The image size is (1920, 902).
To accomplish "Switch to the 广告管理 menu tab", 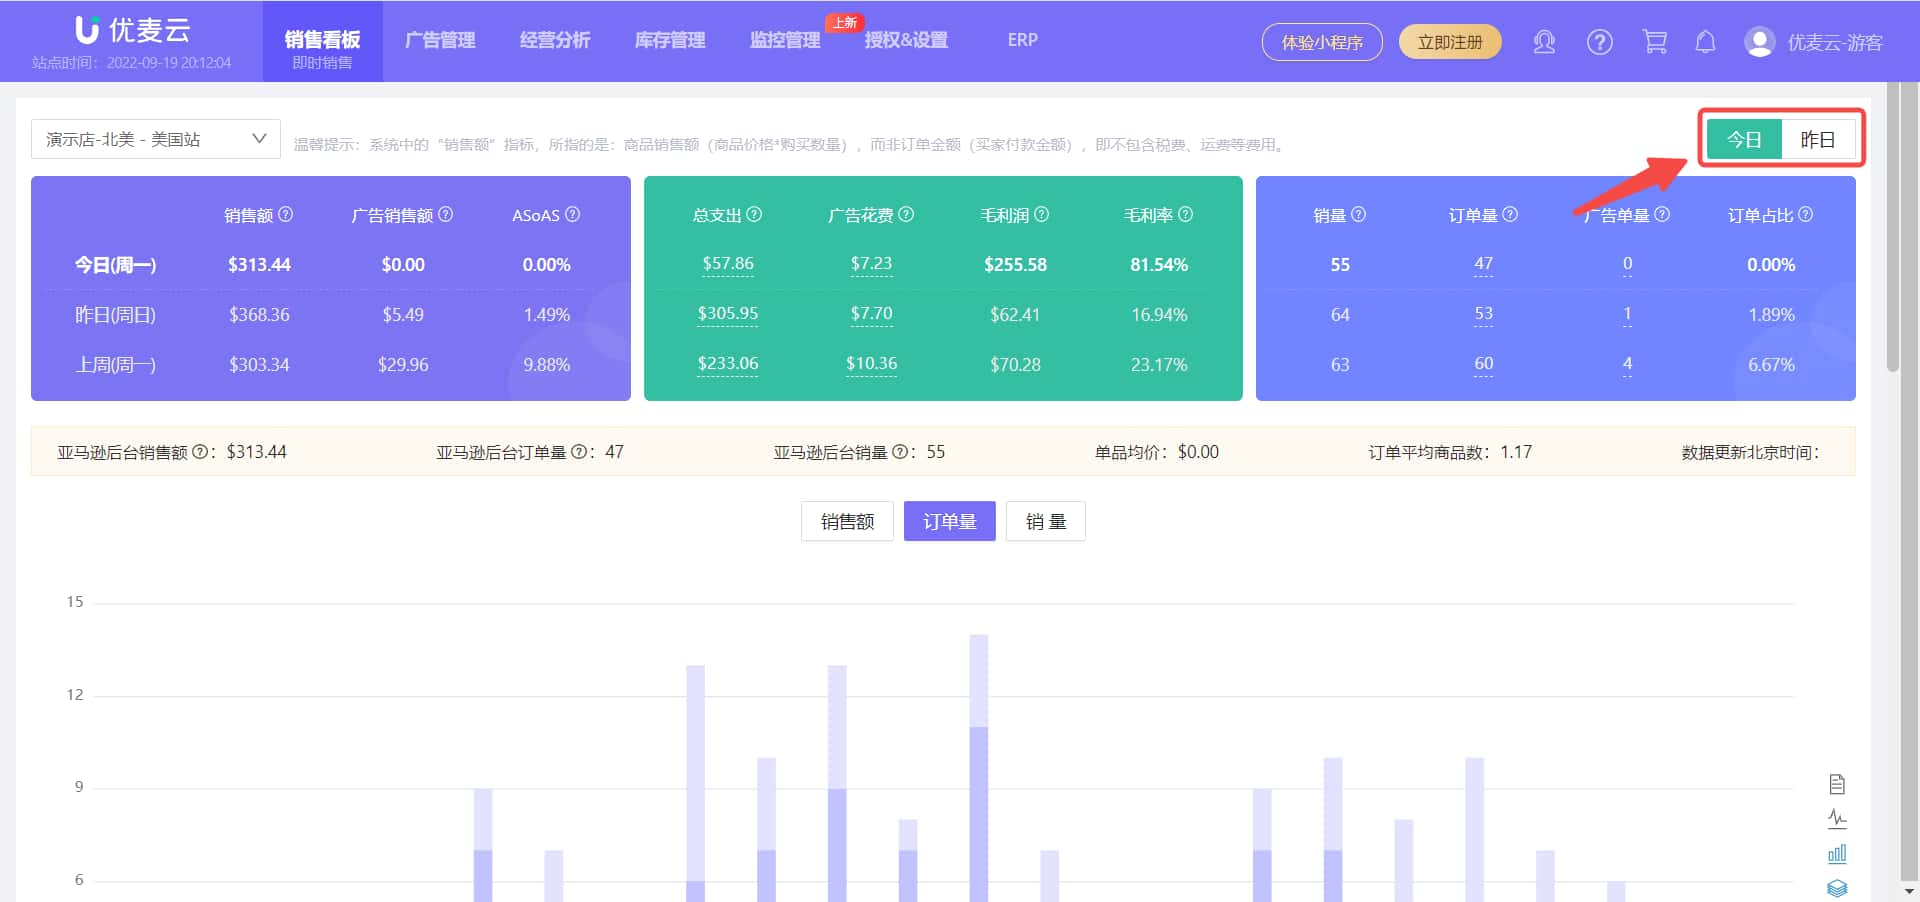I will 440,40.
